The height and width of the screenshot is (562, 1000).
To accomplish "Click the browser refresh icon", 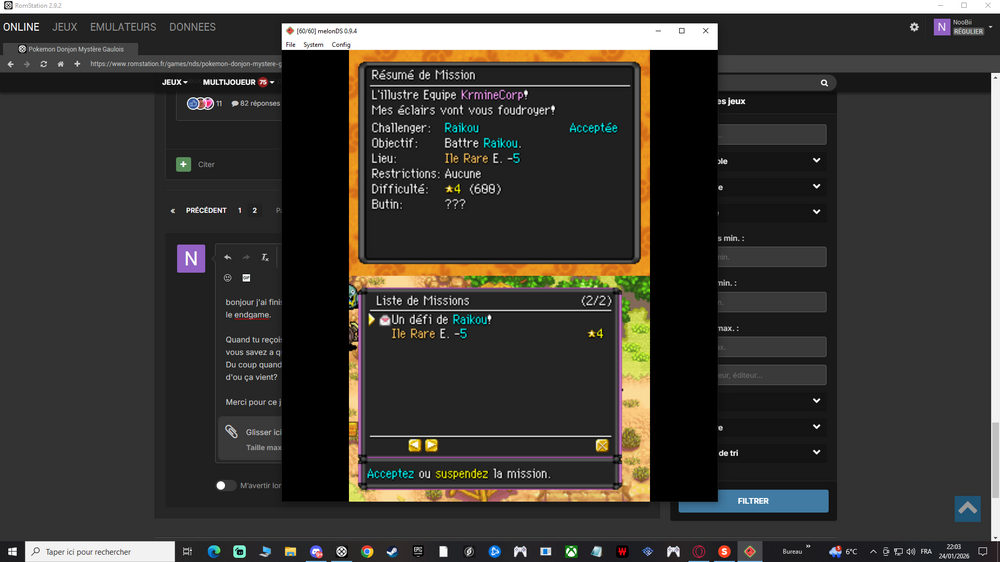I will pyautogui.click(x=43, y=64).
